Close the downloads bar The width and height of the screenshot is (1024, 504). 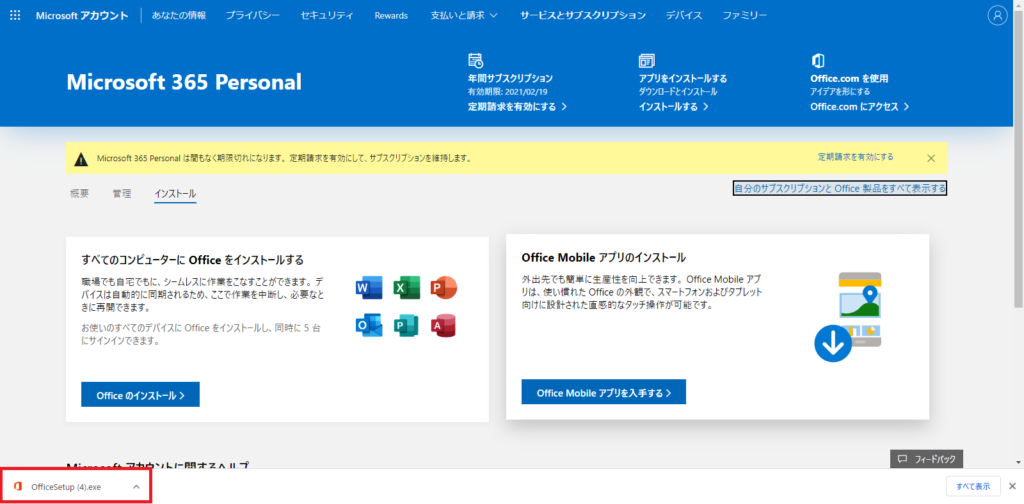tap(1012, 486)
